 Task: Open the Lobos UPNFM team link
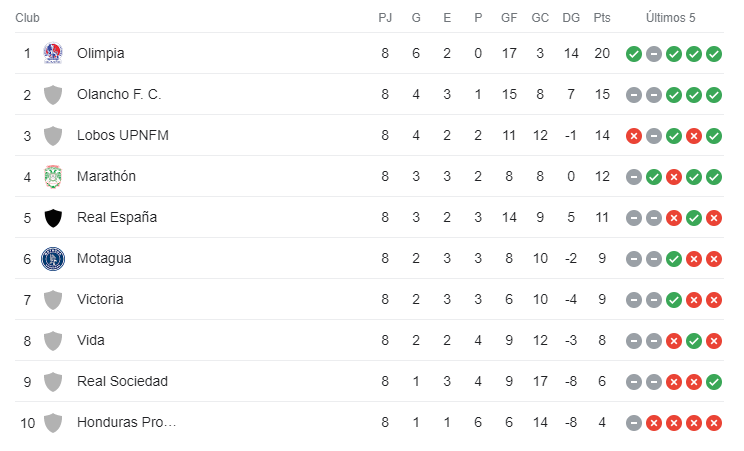(123, 135)
